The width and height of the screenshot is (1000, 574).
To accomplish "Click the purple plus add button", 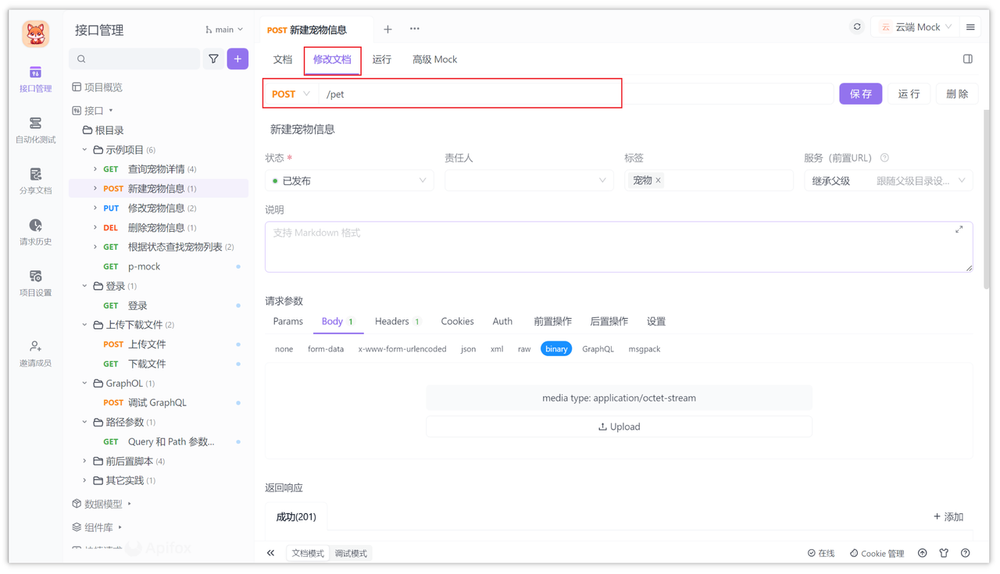I will coord(238,59).
